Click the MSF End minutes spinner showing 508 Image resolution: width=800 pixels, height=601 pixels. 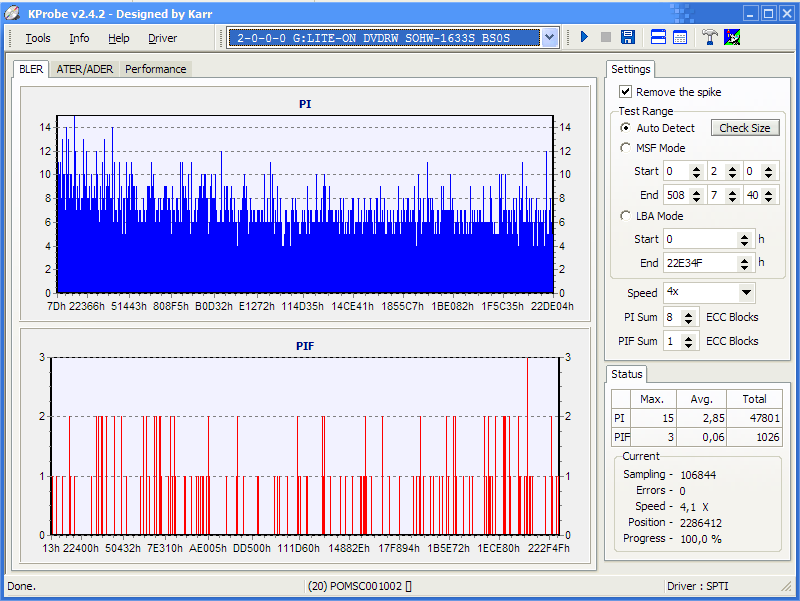click(696, 195)
